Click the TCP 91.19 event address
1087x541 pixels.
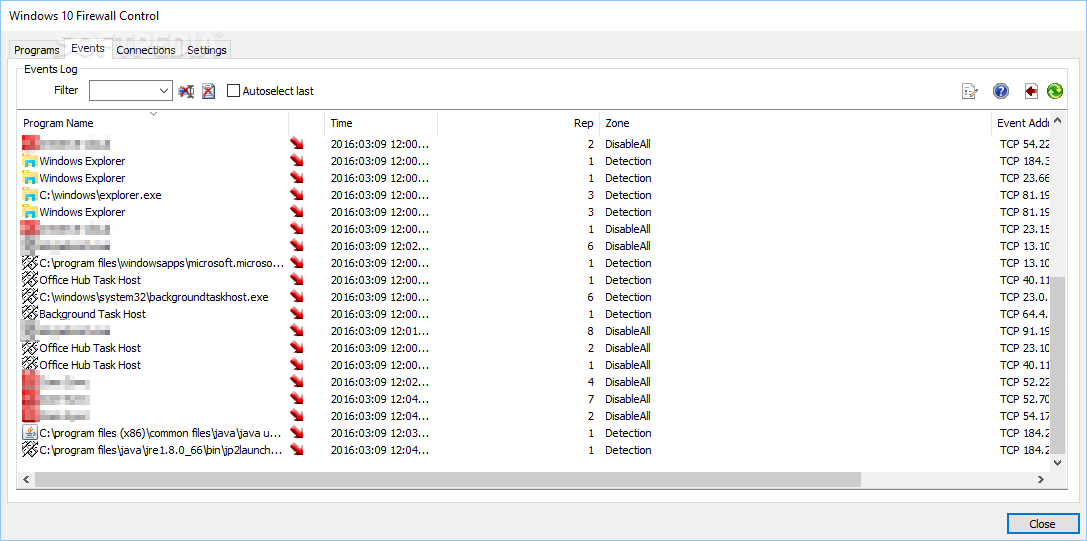pyautogui.click(x=1025, y=331)
